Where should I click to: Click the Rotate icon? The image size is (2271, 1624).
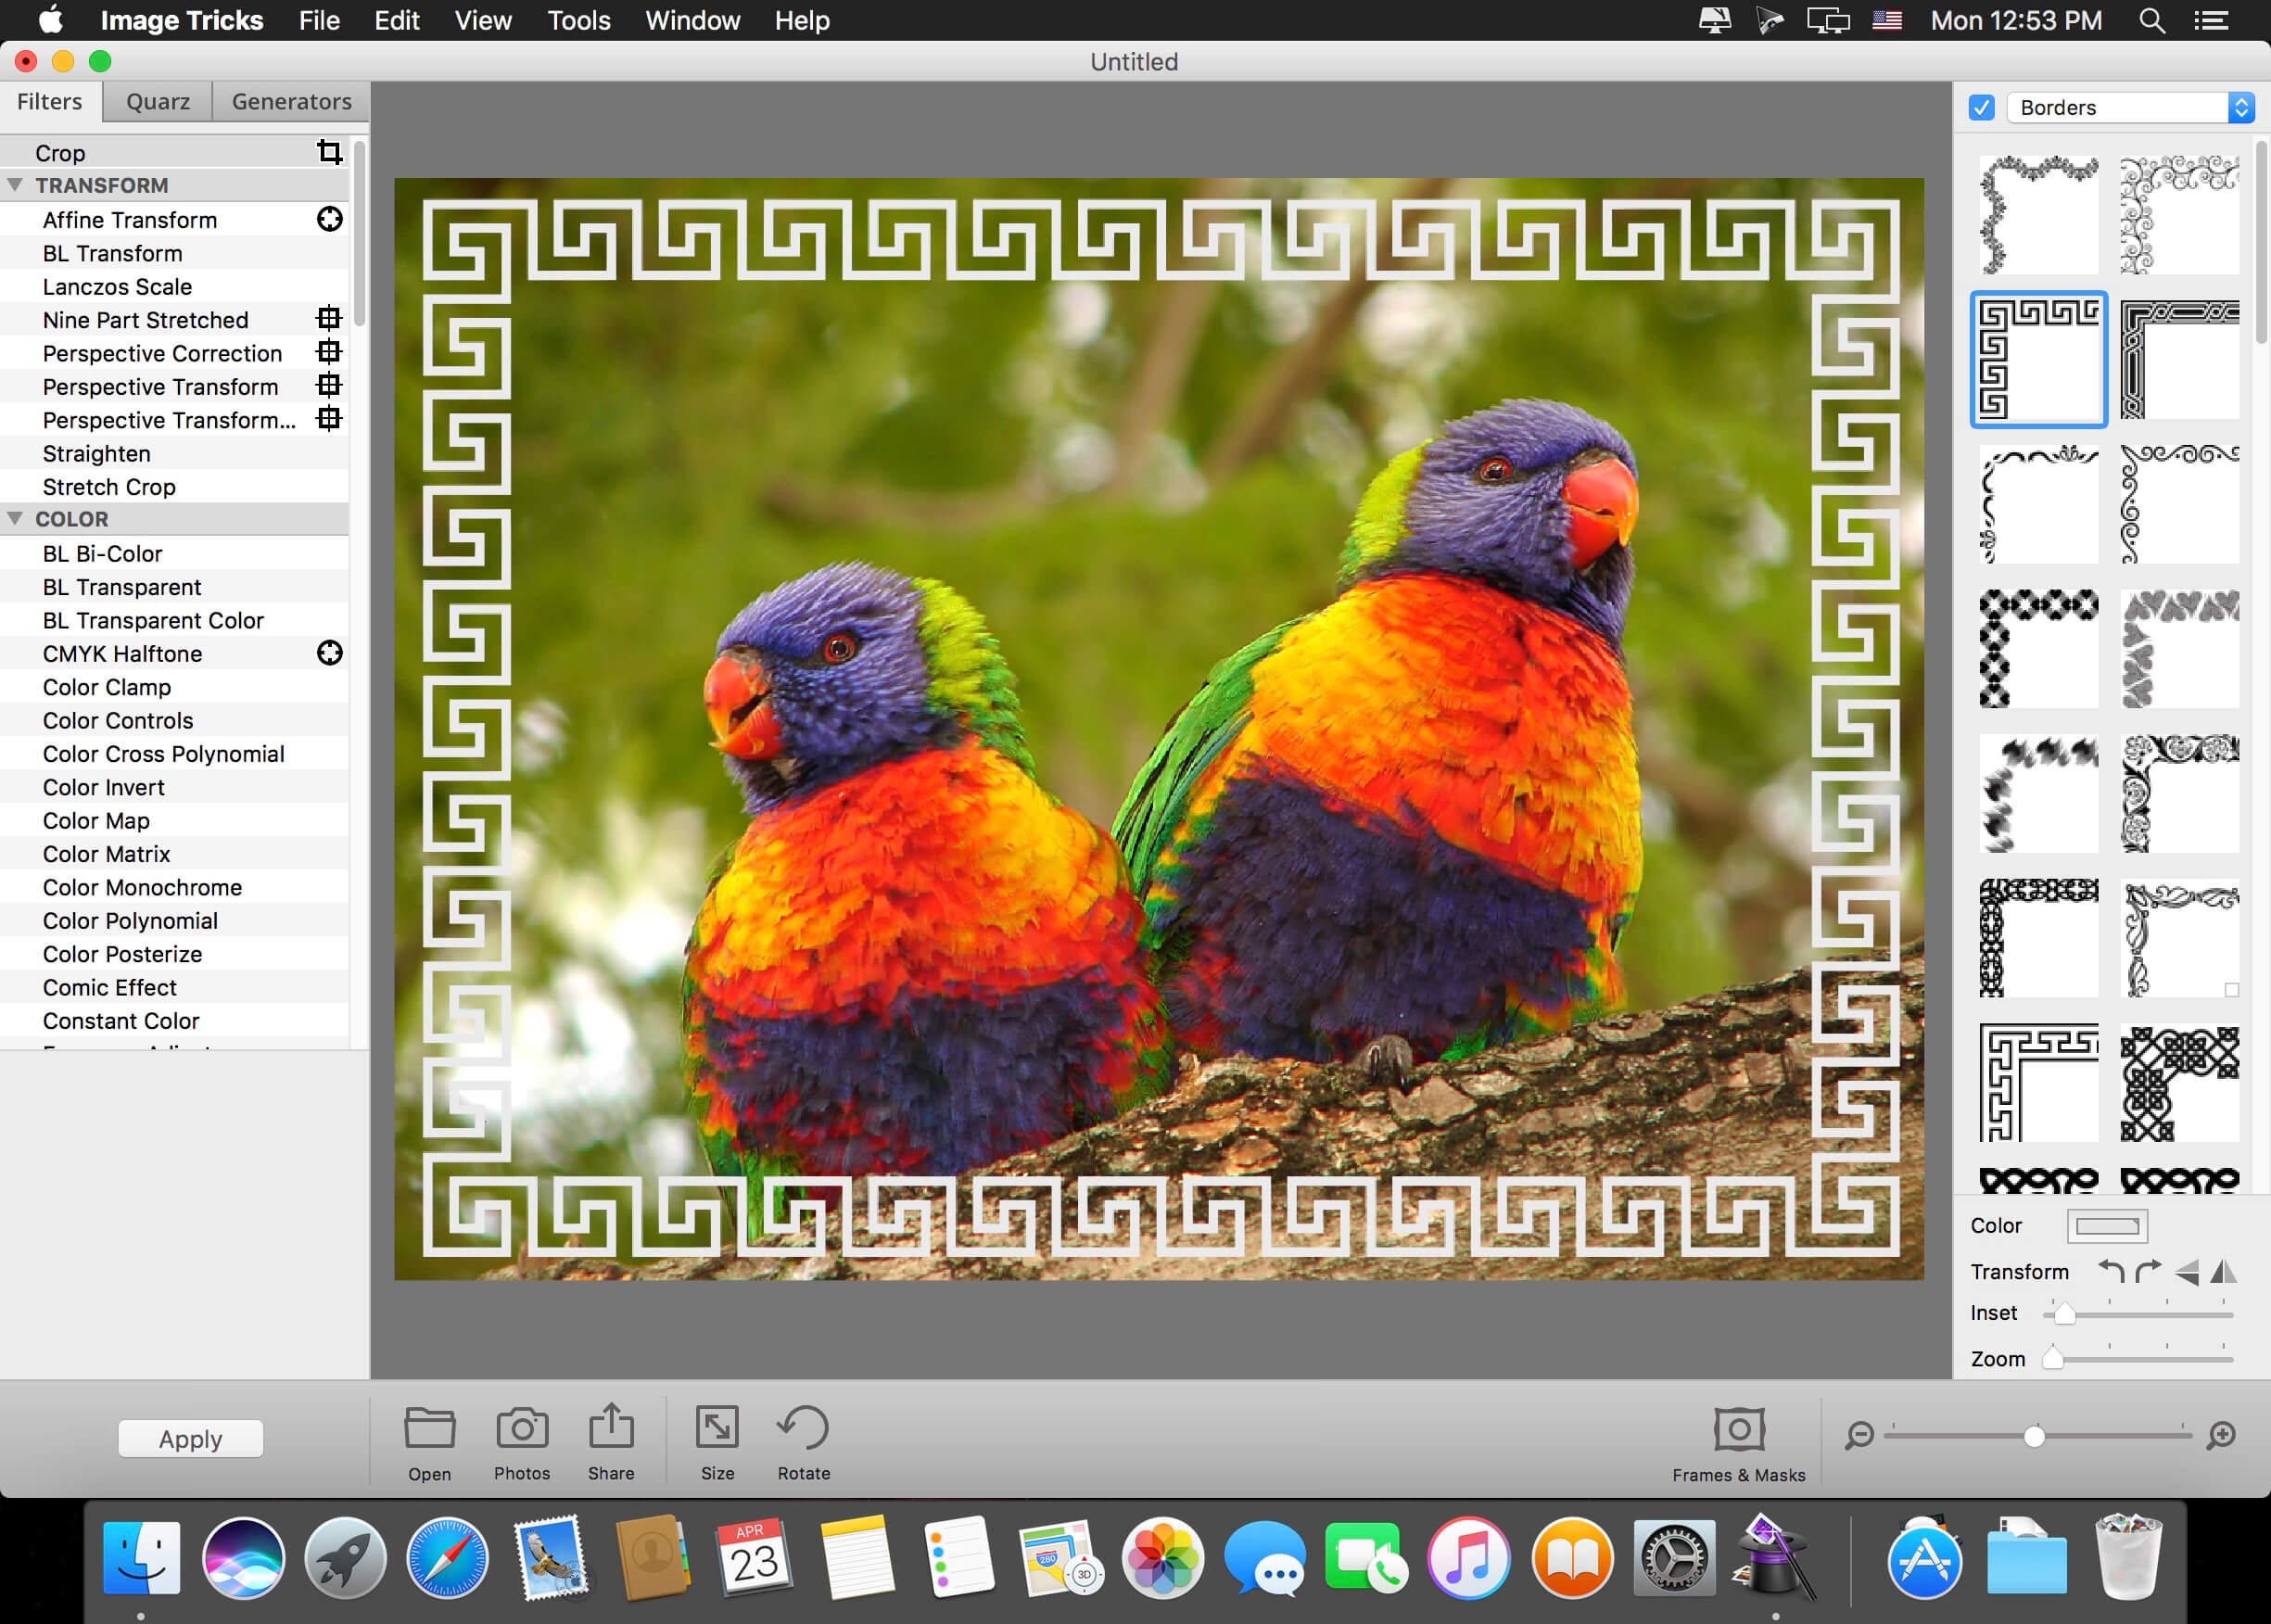pyautogui.click(x=803, y=1428)
